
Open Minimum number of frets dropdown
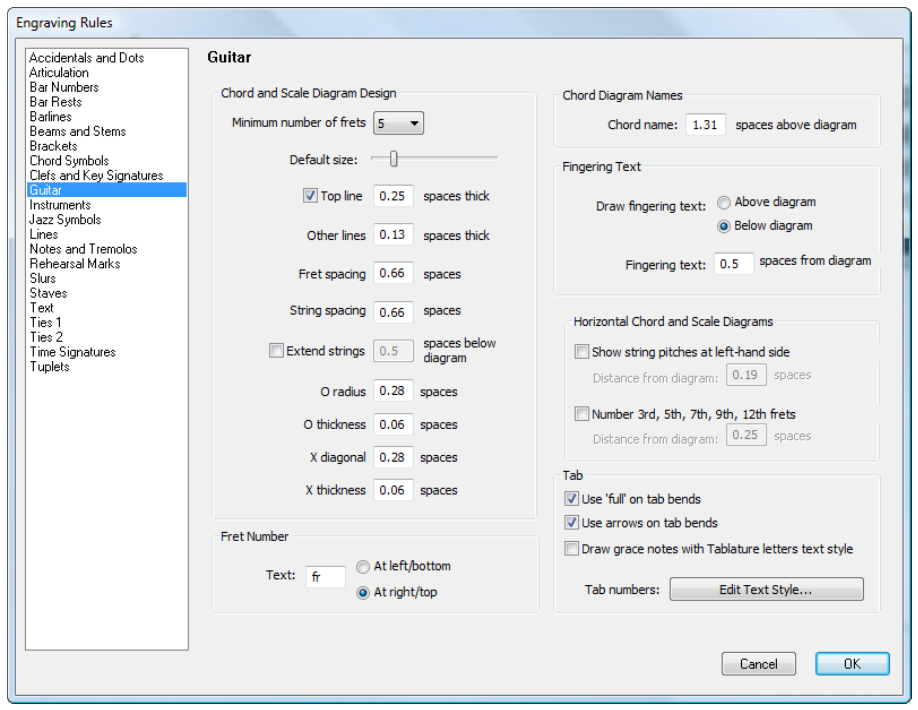click(399, 124)
